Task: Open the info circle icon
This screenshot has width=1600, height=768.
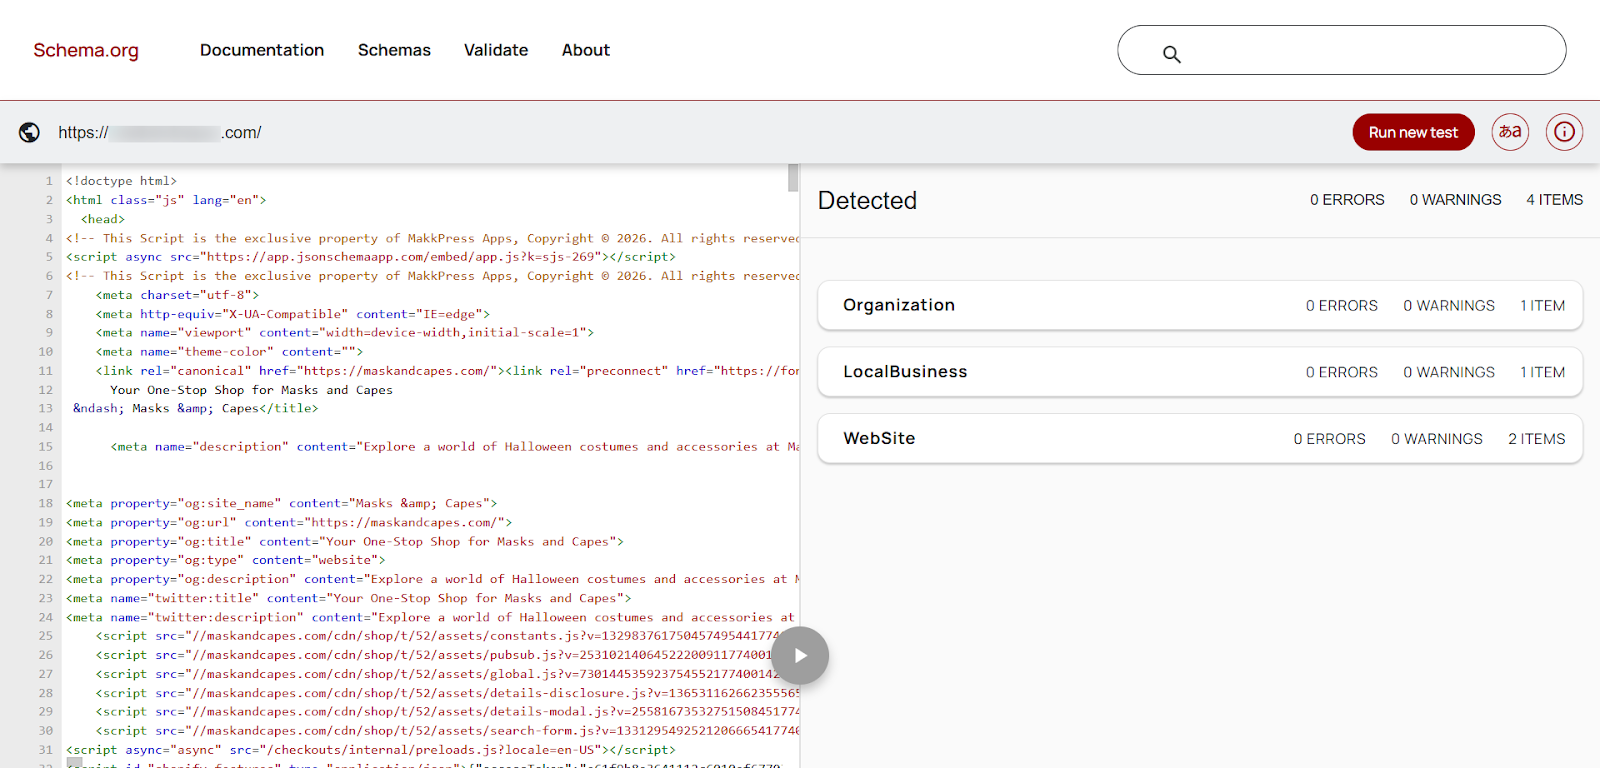Action: click(x=1564, y=132)
